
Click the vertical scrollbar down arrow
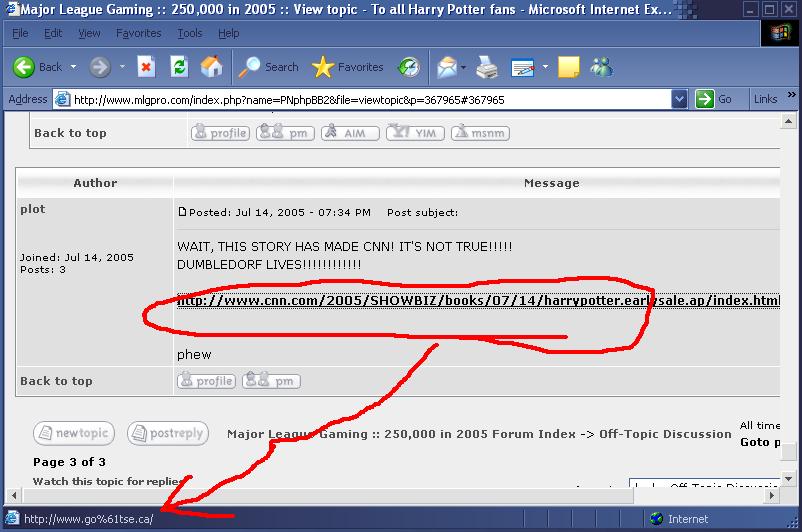(x=788, y=479)
